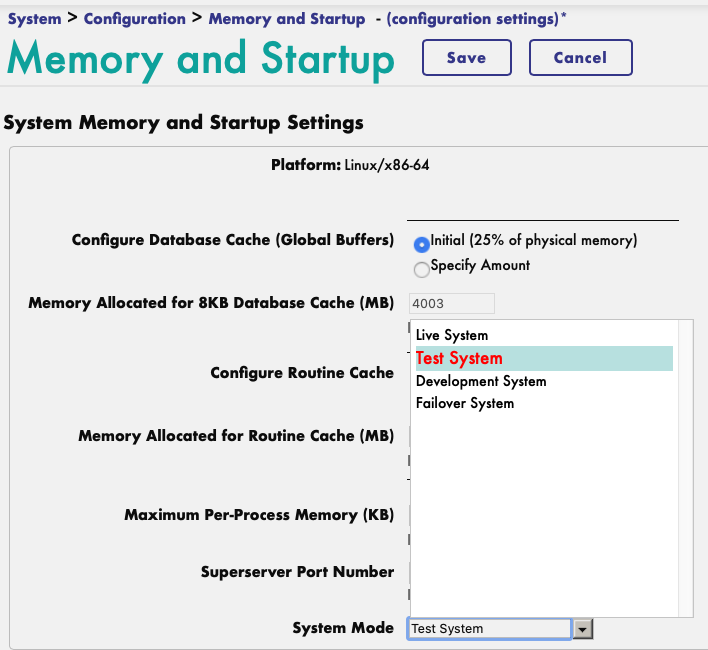
Task: Click the Memory and Startup breadcrumb link
Action: click(286, 19)
